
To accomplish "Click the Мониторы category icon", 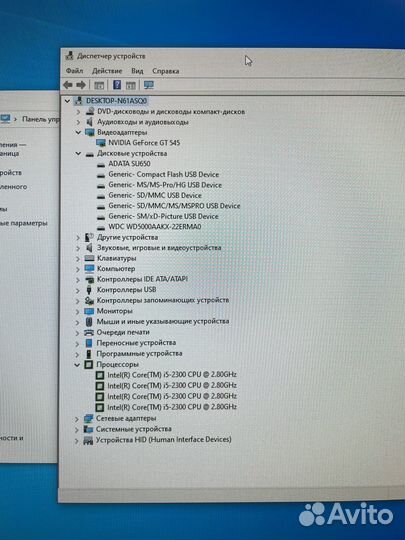I will click(89, 311).
